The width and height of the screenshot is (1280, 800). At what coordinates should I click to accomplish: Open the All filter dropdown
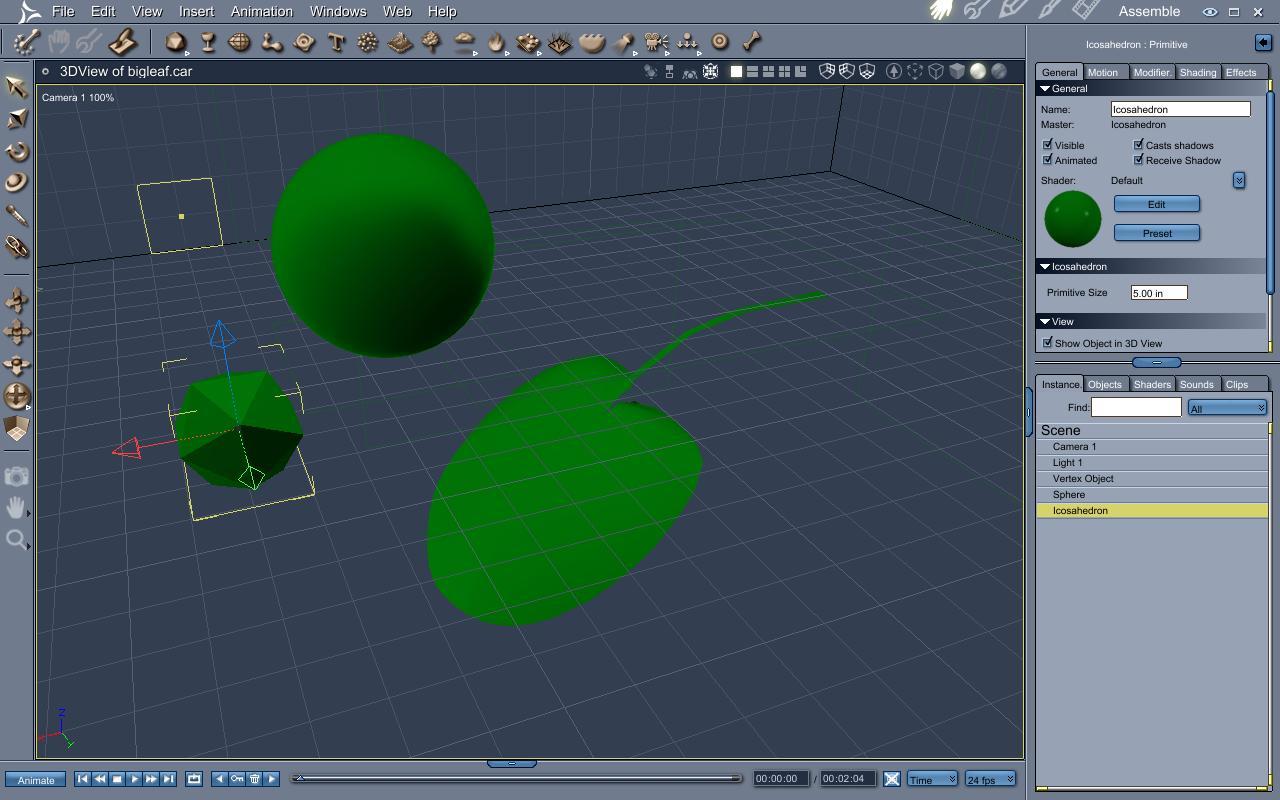(x=1227, y=408)
